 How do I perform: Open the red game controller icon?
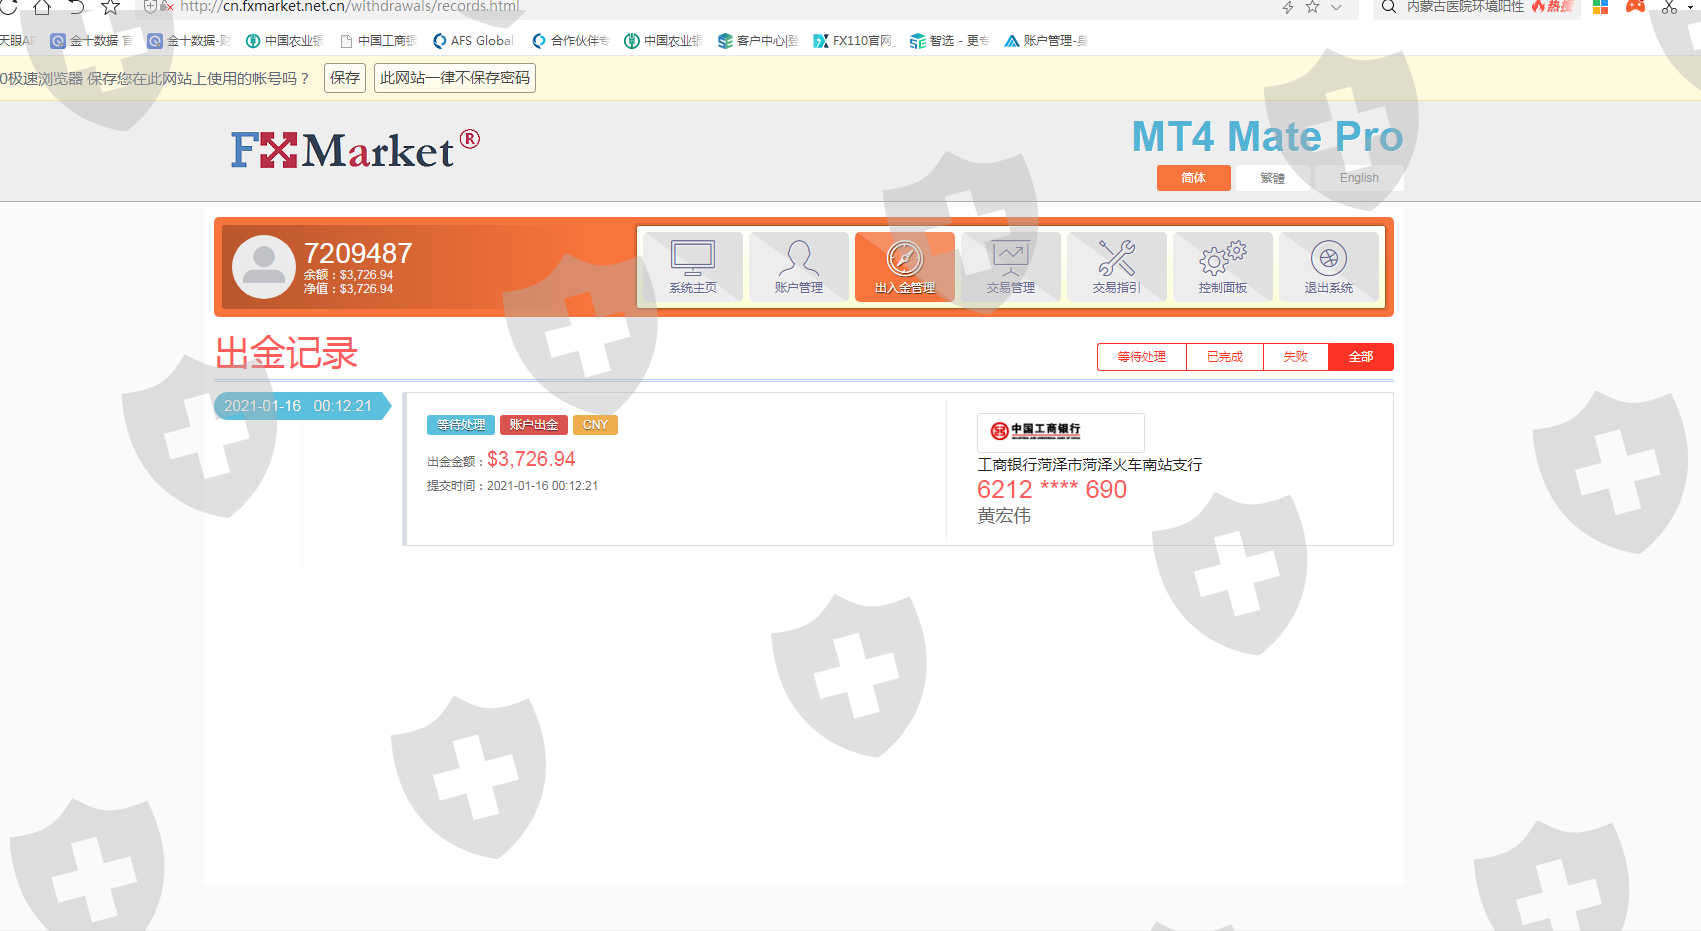click(x=1636, y=7)
